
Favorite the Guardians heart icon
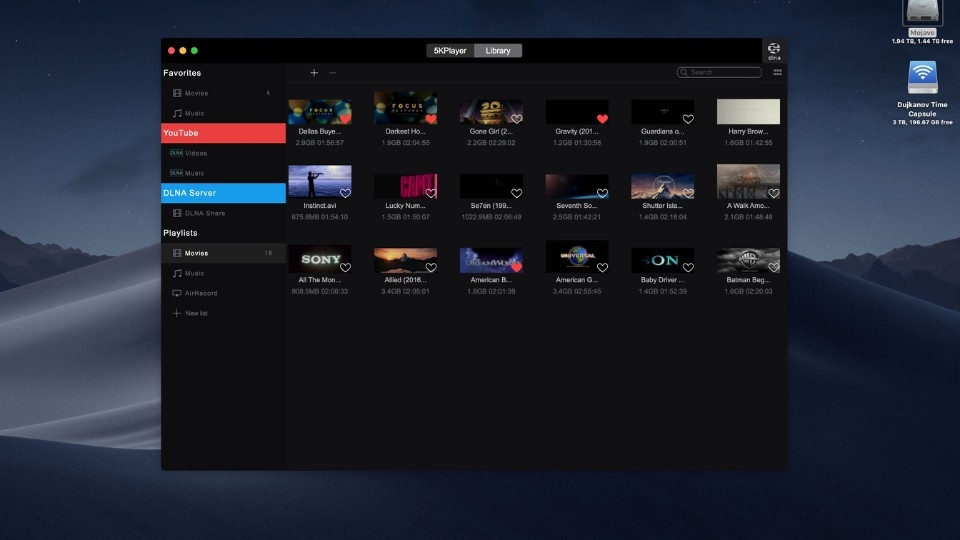pyautogui.click(x=688, y=119)
